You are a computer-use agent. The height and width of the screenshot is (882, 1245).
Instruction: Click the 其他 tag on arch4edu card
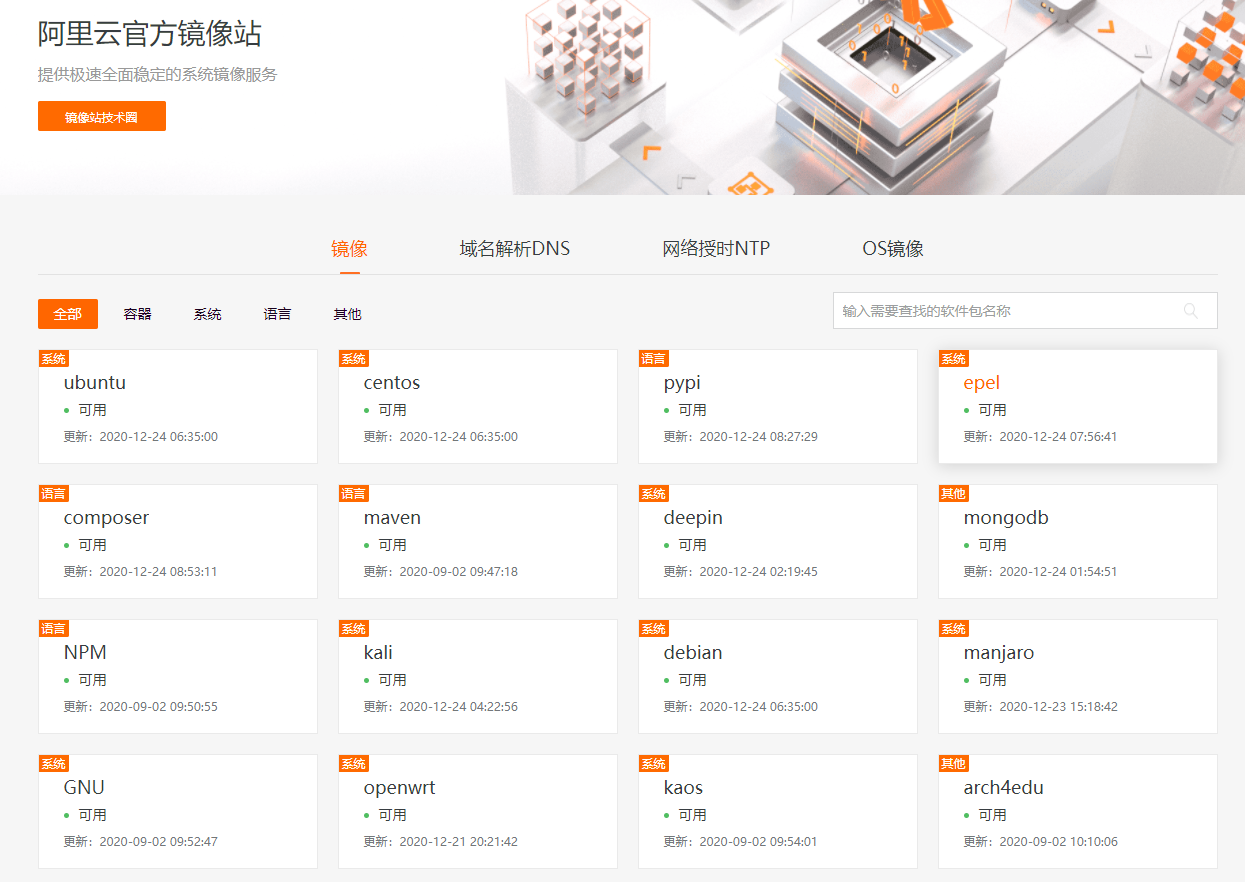954,764
